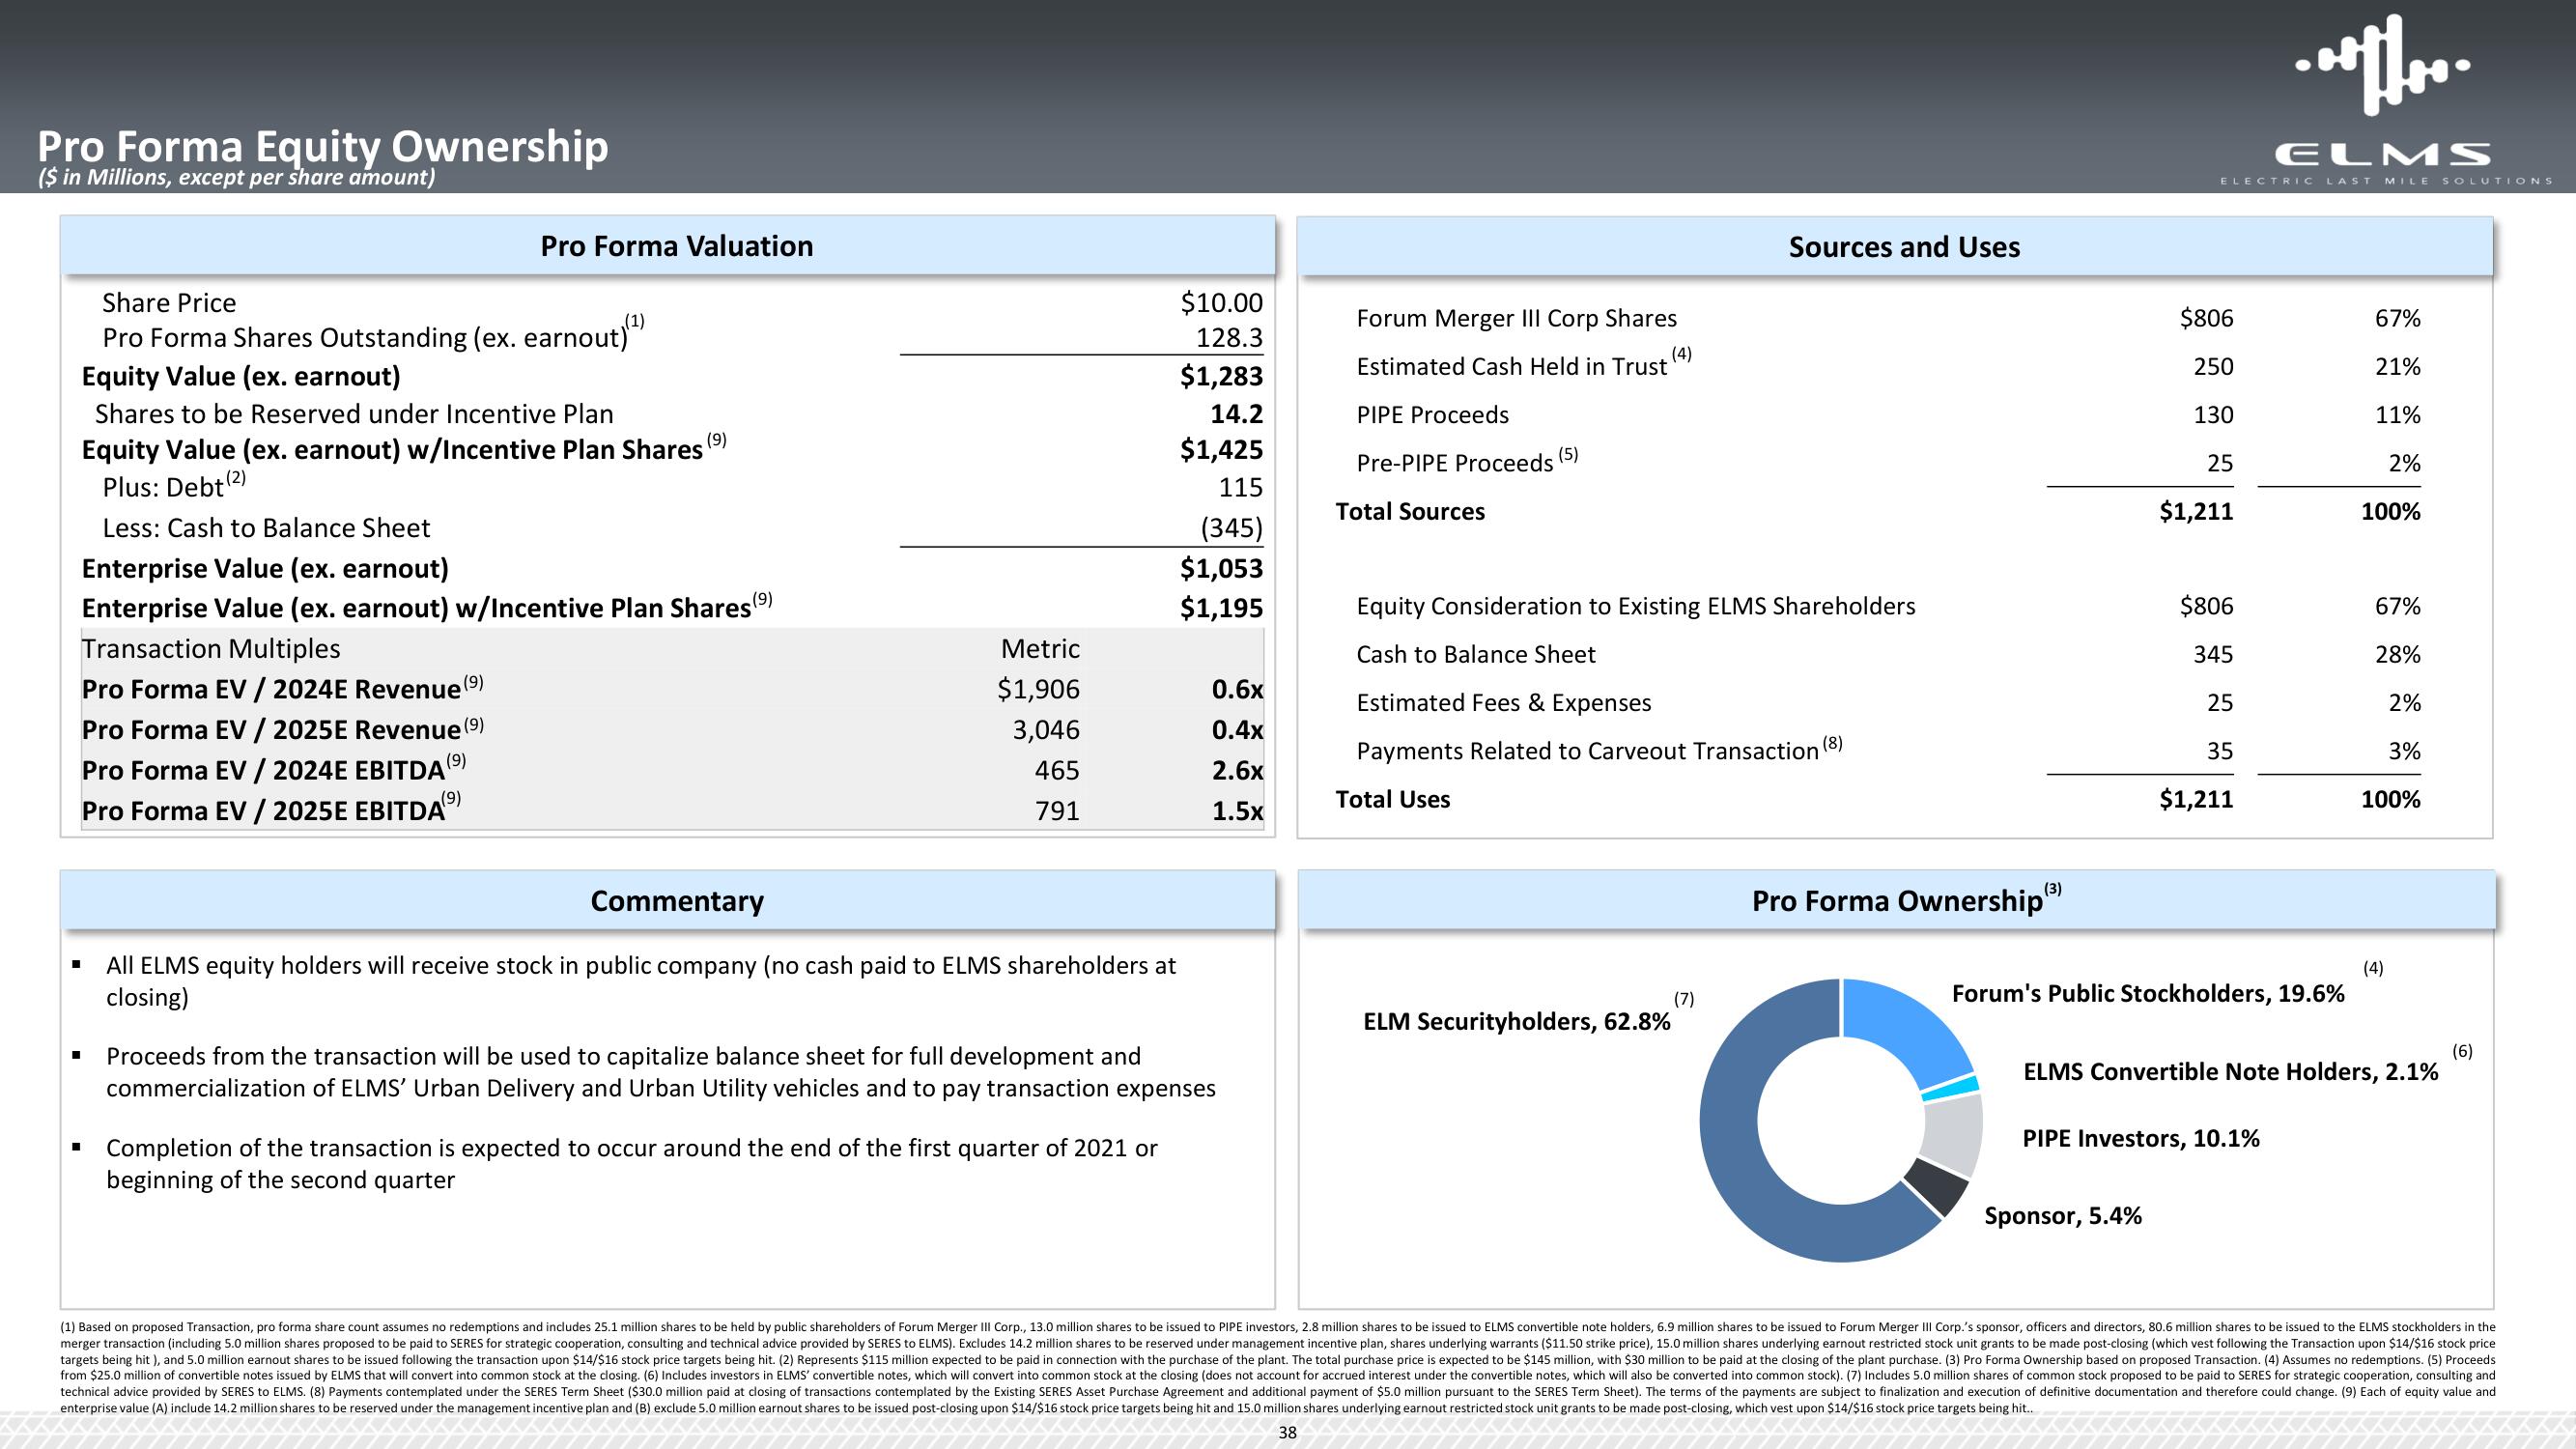The height and width of the screenshot is (1449, 2576).
Task: Click the $1,425 equity value figure
Action: tap(1221, 450)
